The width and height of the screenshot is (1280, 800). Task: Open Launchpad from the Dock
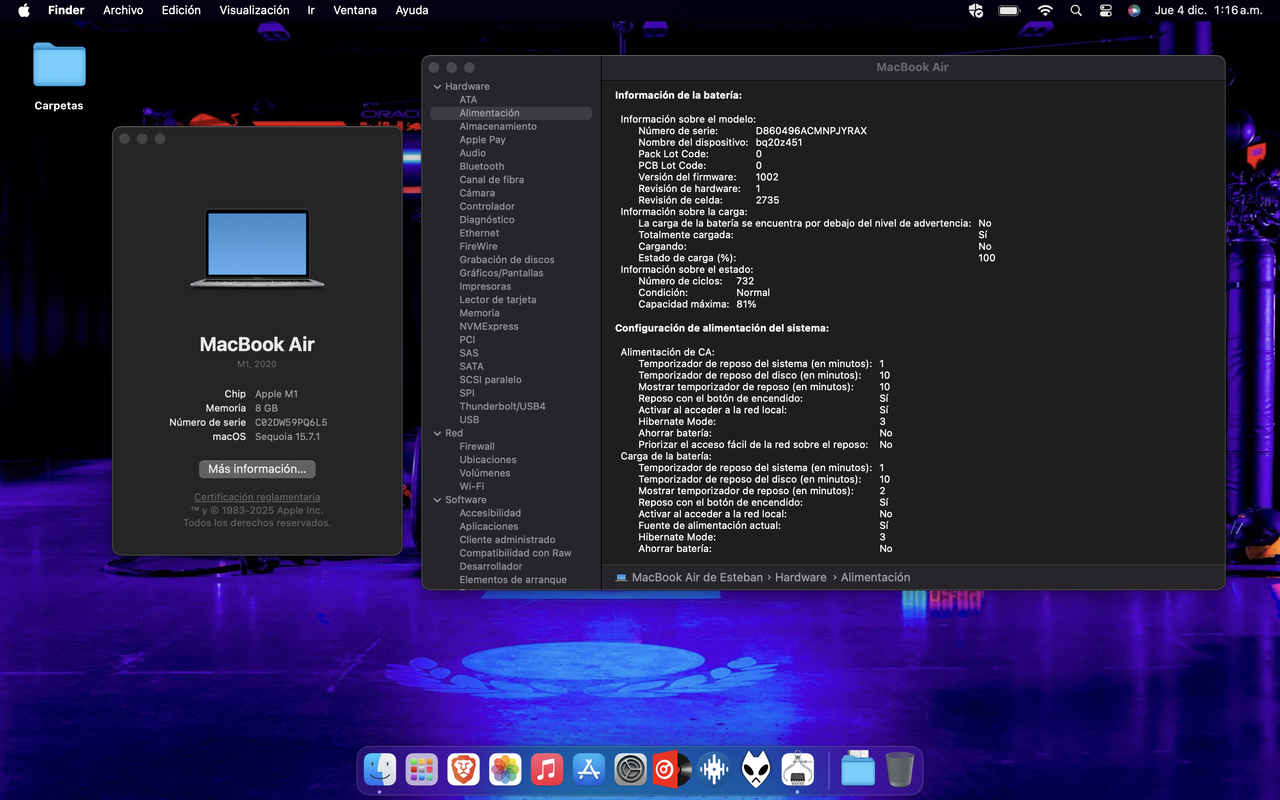point(421,769)
